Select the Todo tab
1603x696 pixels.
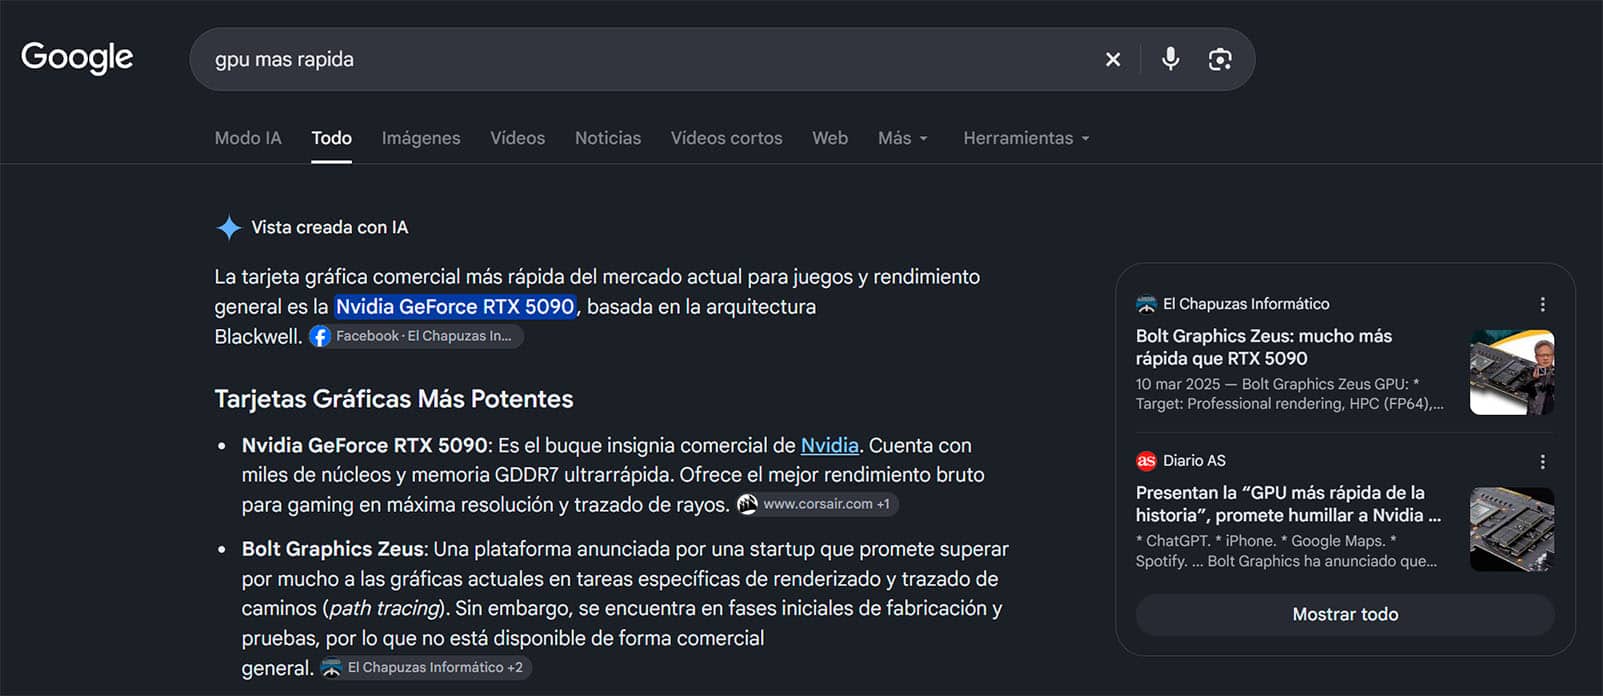[331, 138]
